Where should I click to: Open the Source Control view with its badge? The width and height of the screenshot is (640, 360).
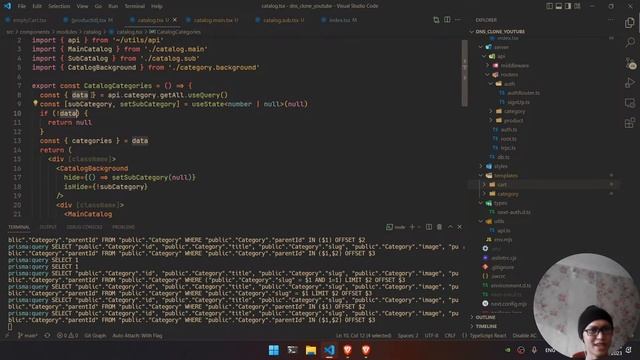[x=630, y=63]
